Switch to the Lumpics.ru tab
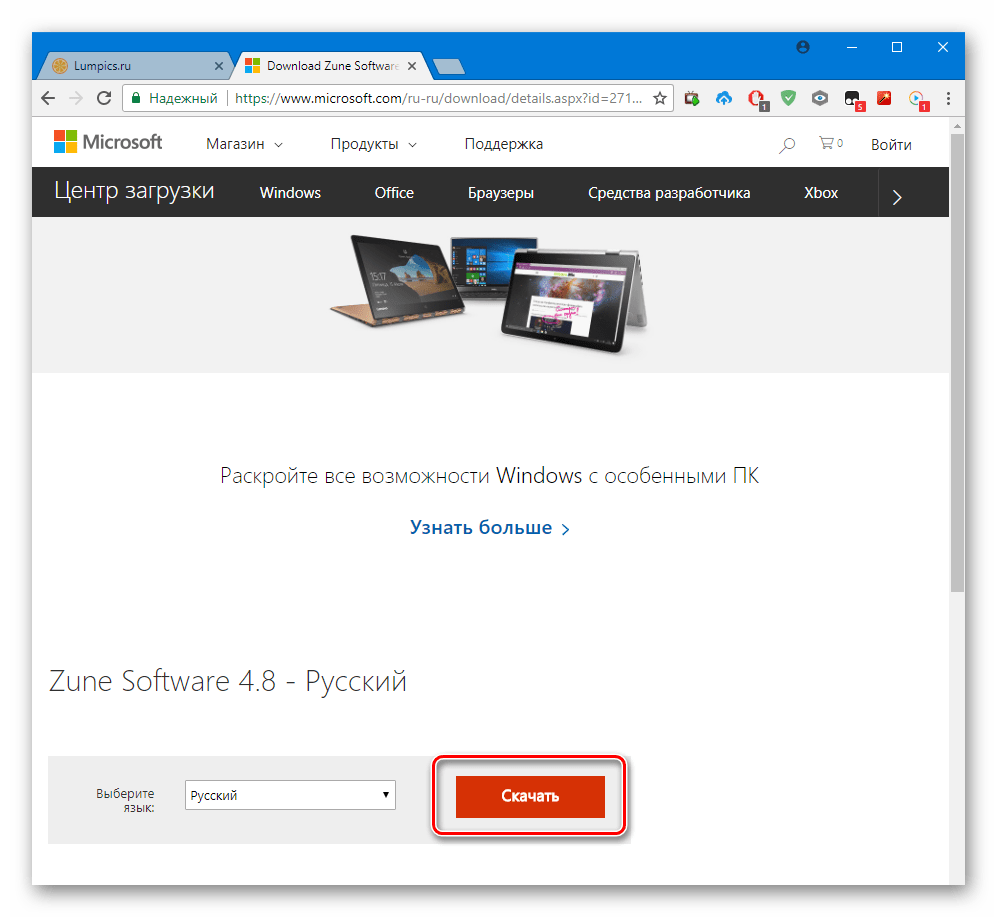This screenshot has height=917, width=997. 137,66
